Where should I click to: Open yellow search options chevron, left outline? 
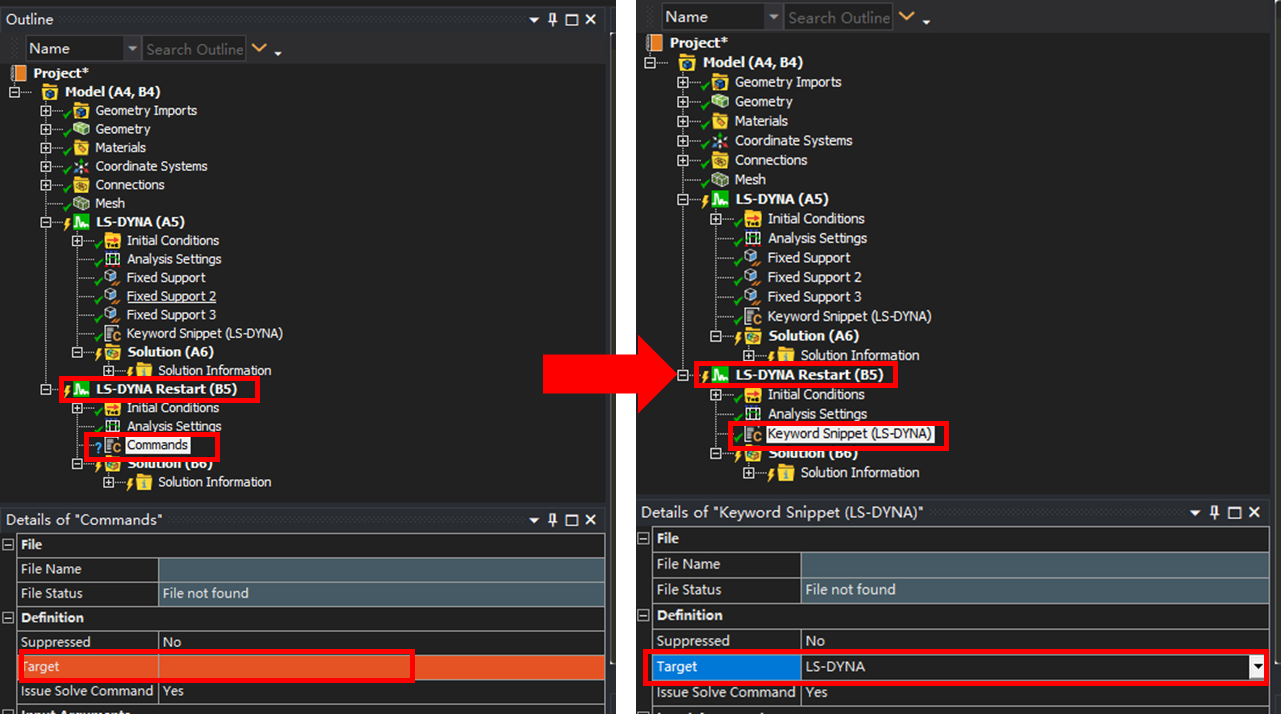point(259,48)
